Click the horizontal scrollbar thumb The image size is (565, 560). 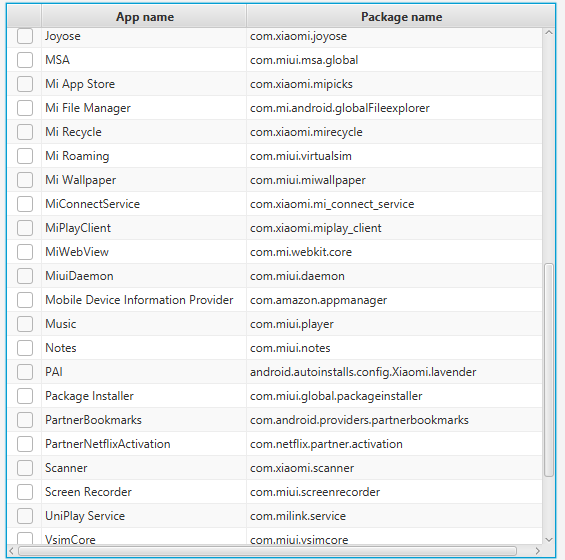267,551
